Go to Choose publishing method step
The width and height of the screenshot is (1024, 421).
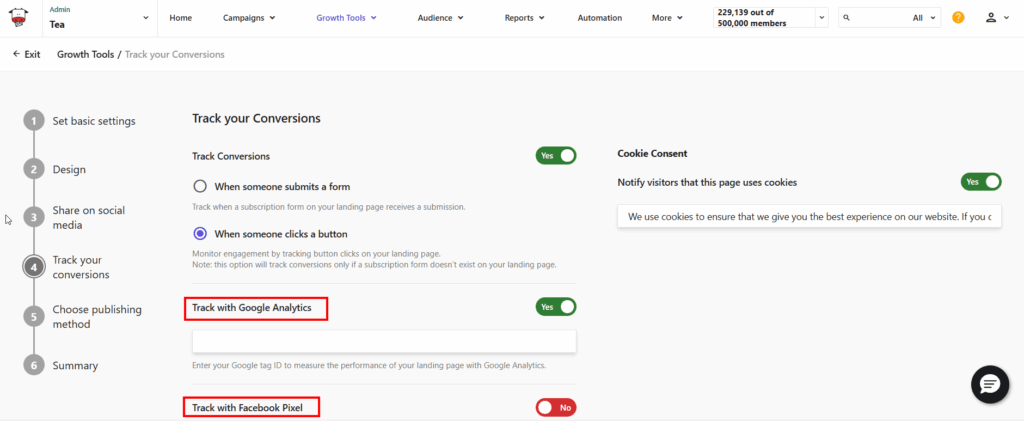click(97, 317)
